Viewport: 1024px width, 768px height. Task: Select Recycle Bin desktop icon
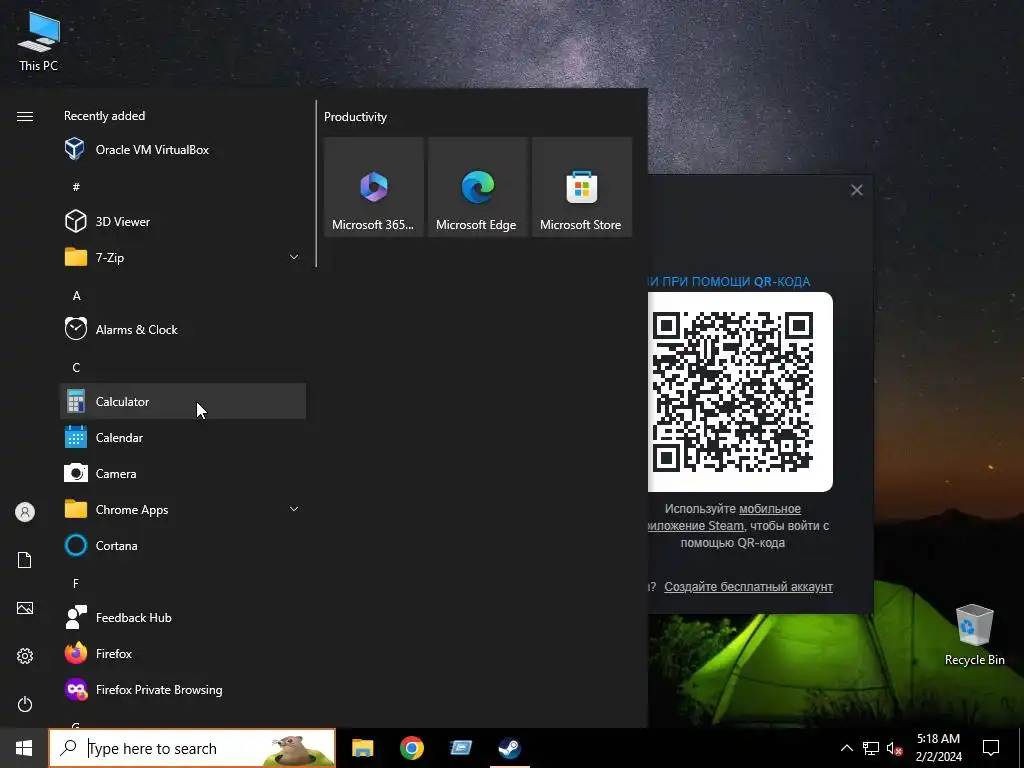point(974,635)
